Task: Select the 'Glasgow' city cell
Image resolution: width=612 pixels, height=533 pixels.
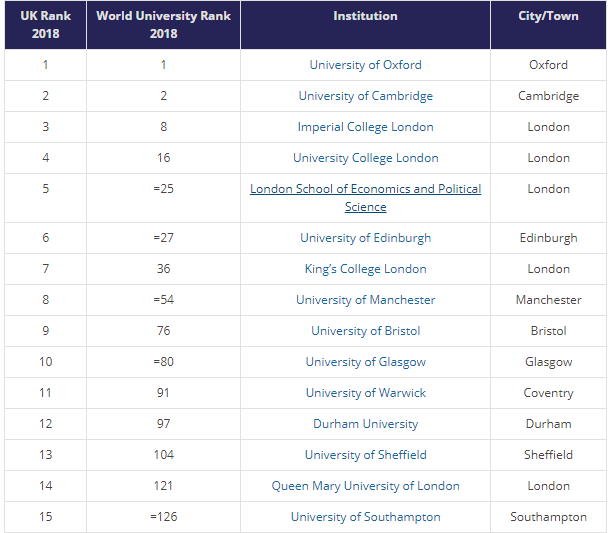Action: click(548, 362)
